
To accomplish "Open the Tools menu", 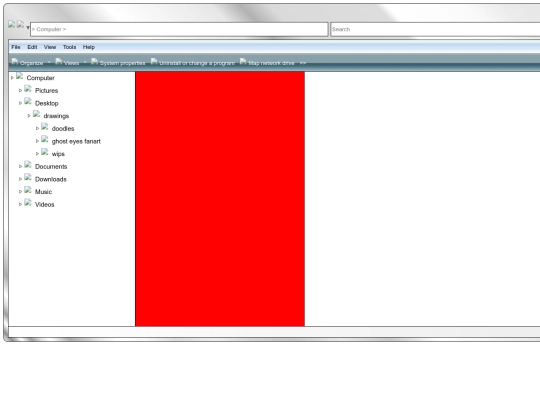I will click(x=69, y=47).
